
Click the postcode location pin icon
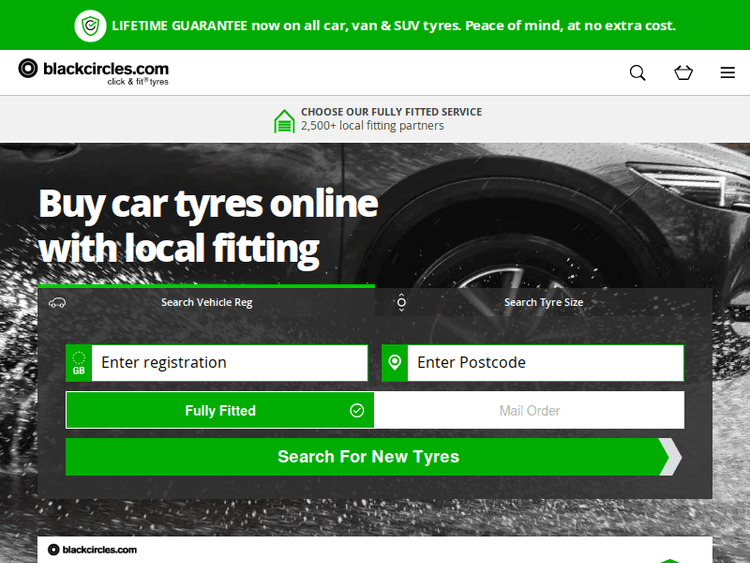pyautogui.click(x=395, y=363)
